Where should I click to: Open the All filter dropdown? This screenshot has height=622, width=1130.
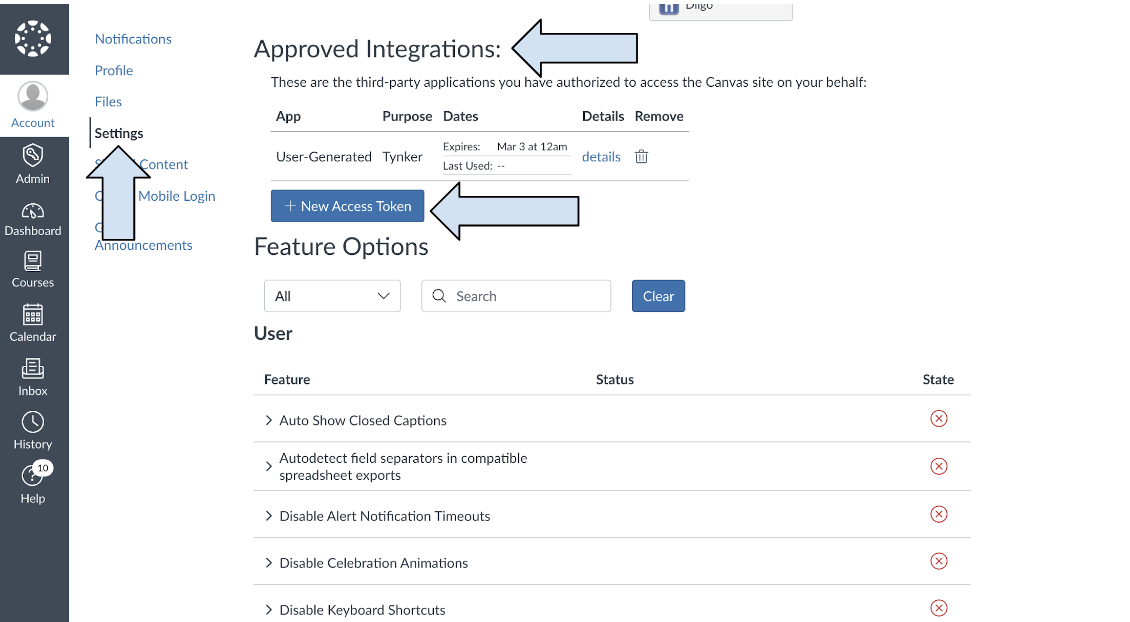click(332, 296)
